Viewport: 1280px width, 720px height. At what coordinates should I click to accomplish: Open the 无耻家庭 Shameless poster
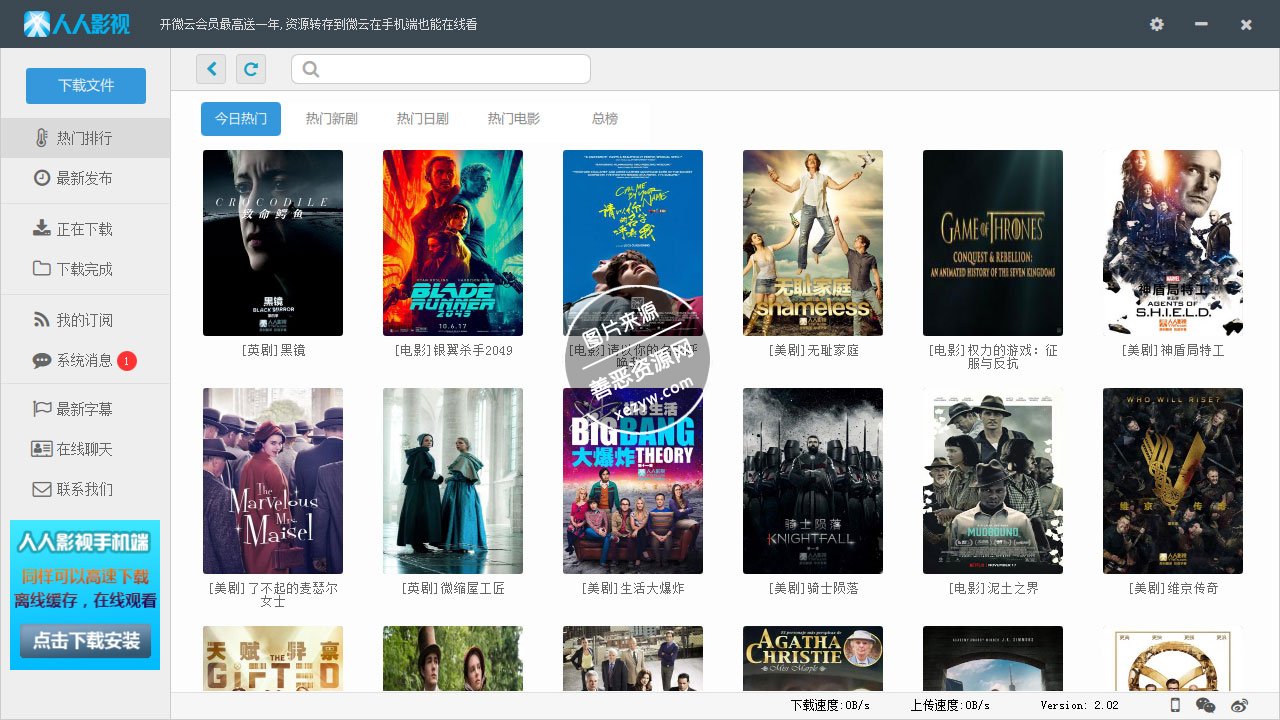(x=813, y=243)
